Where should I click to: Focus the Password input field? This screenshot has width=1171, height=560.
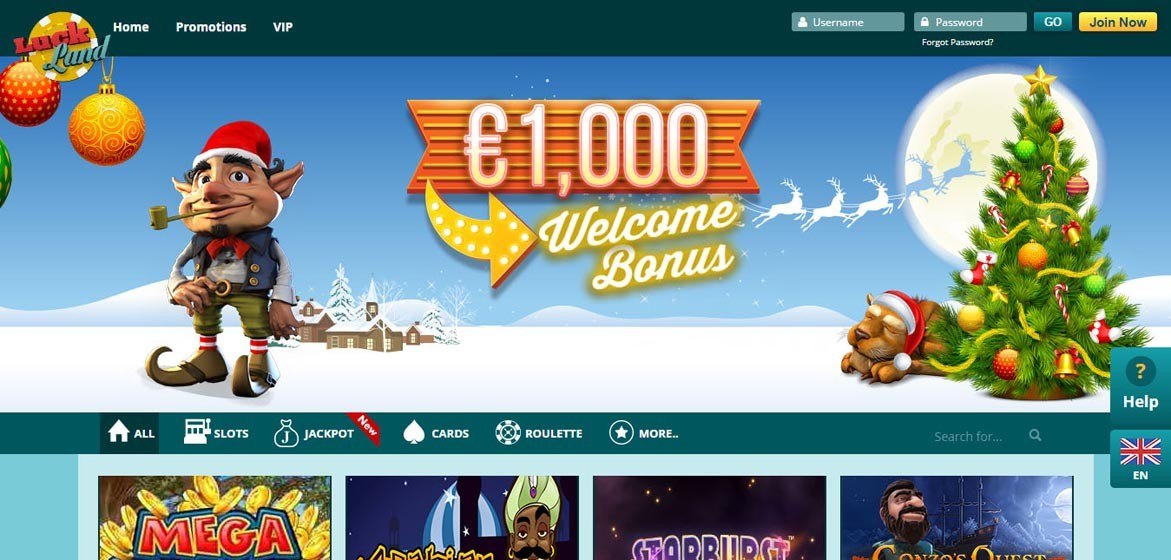tap(970, 22)
